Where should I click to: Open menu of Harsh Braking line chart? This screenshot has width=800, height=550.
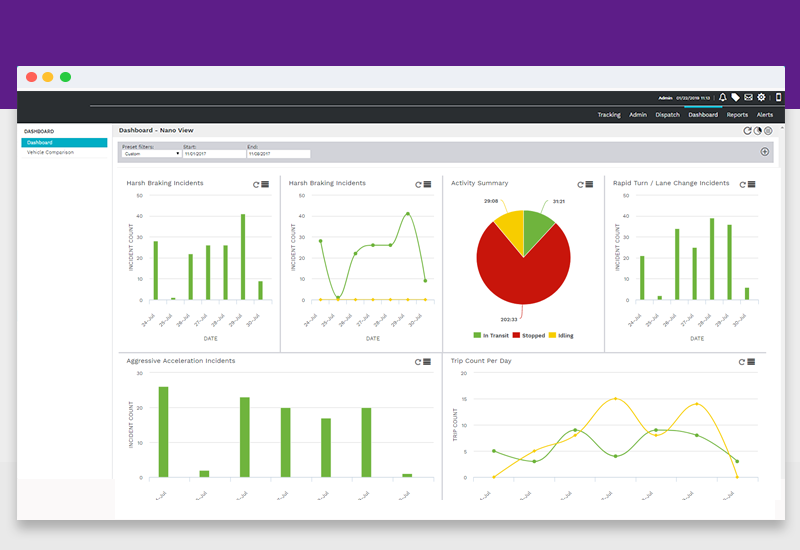tap(427, 184)
